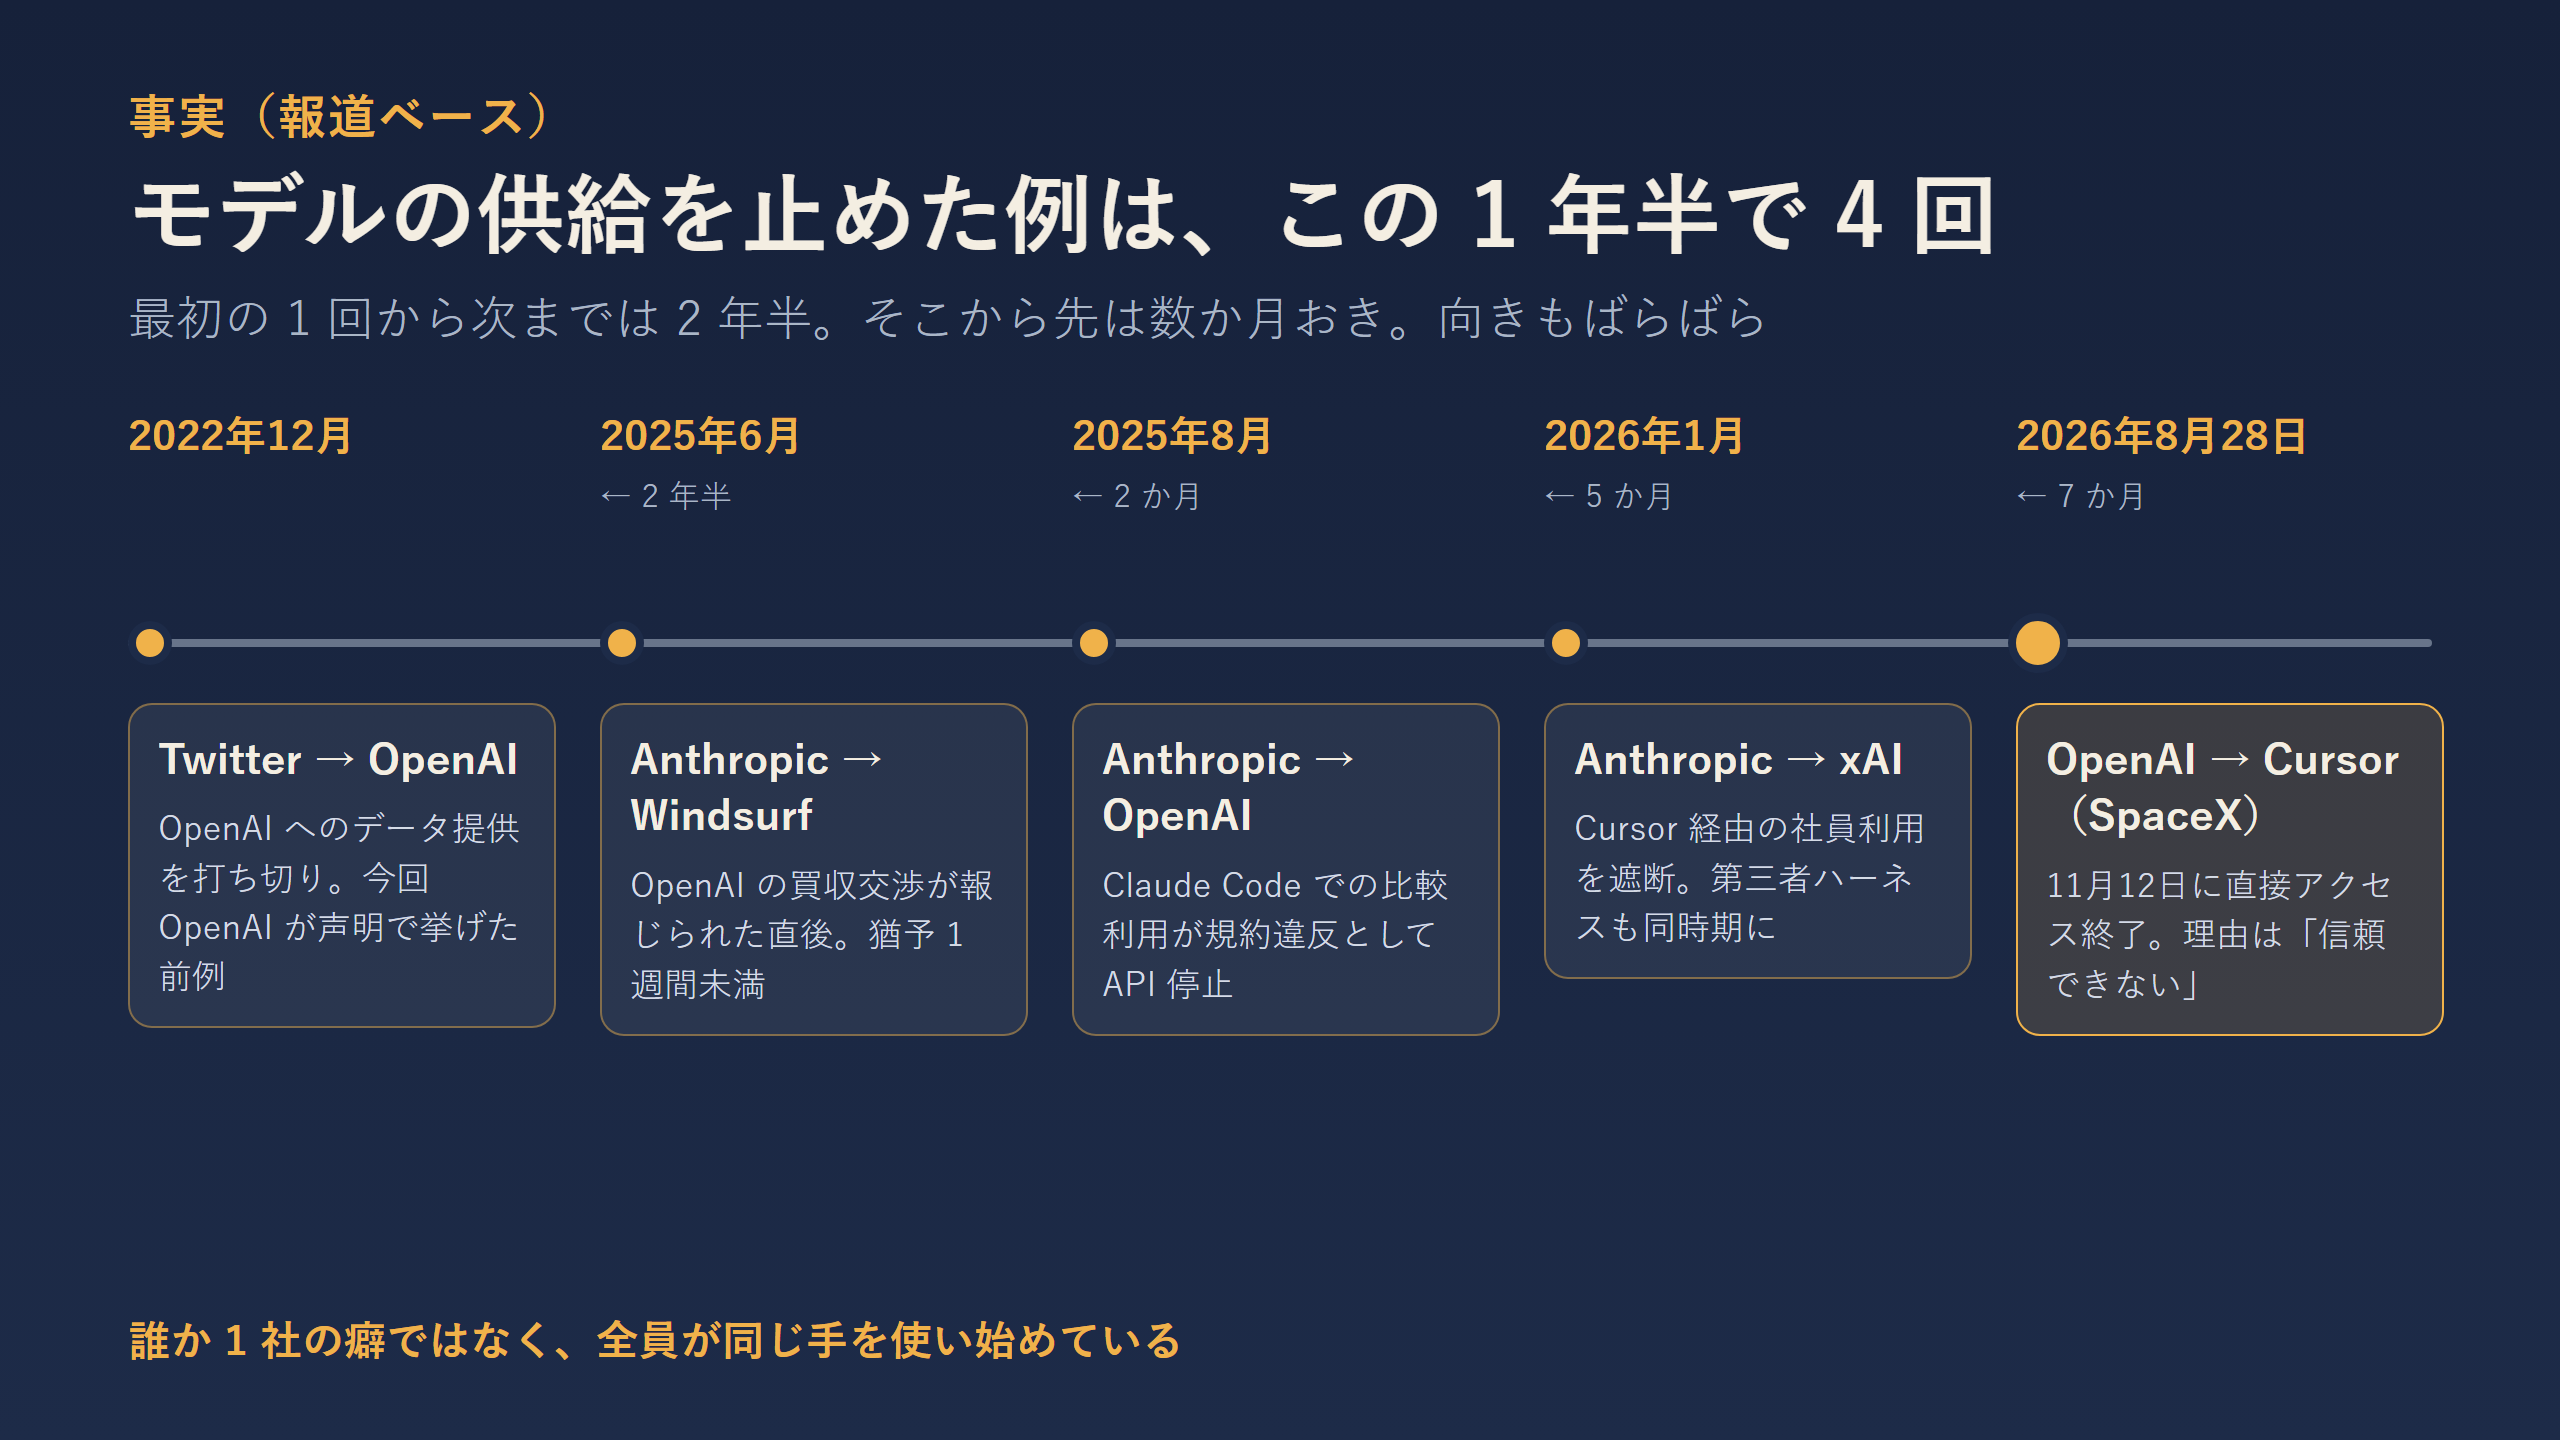Select the Anthropic → OpenAI card title
This screenshot has width=2560, height=1440.
(x=1229, y=787)
